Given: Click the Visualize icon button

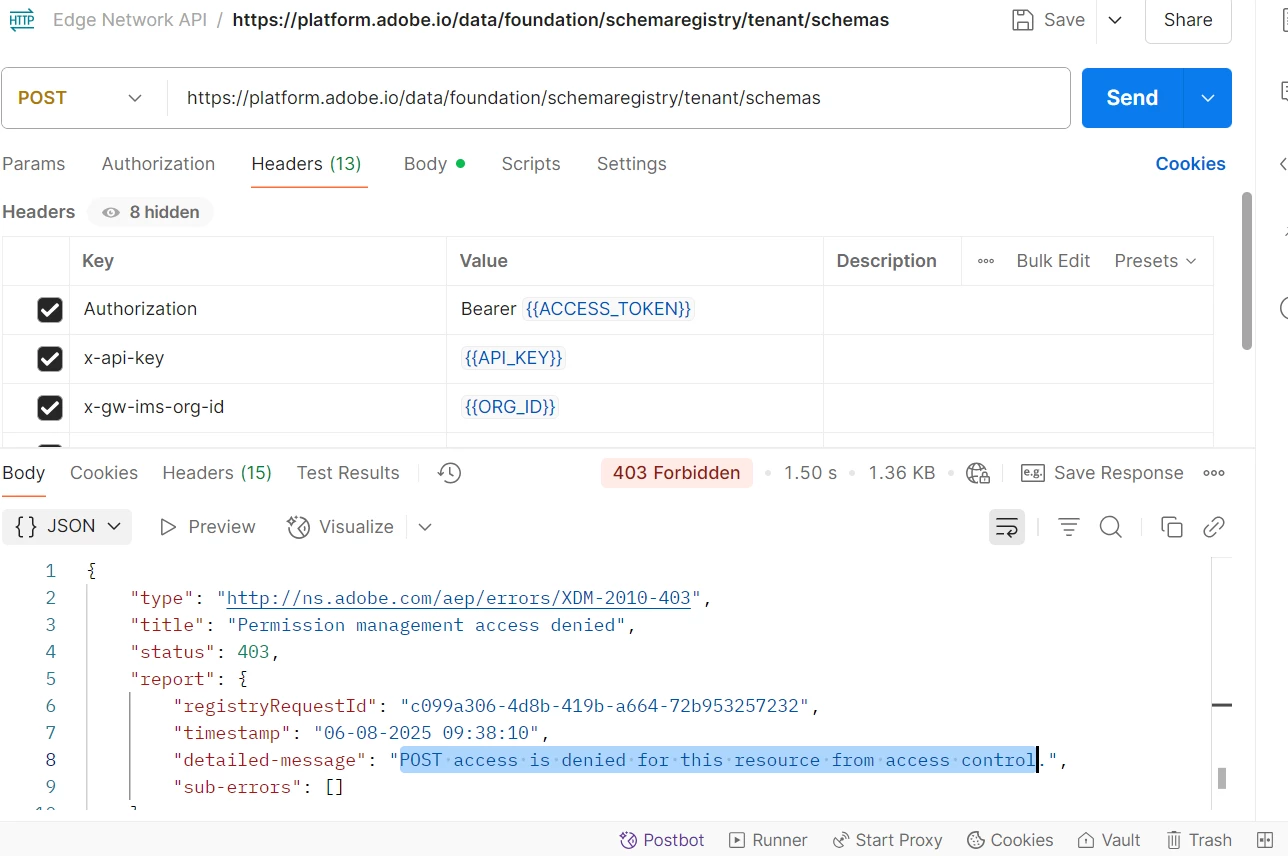Looking at the screenshot, I should 340,527.
